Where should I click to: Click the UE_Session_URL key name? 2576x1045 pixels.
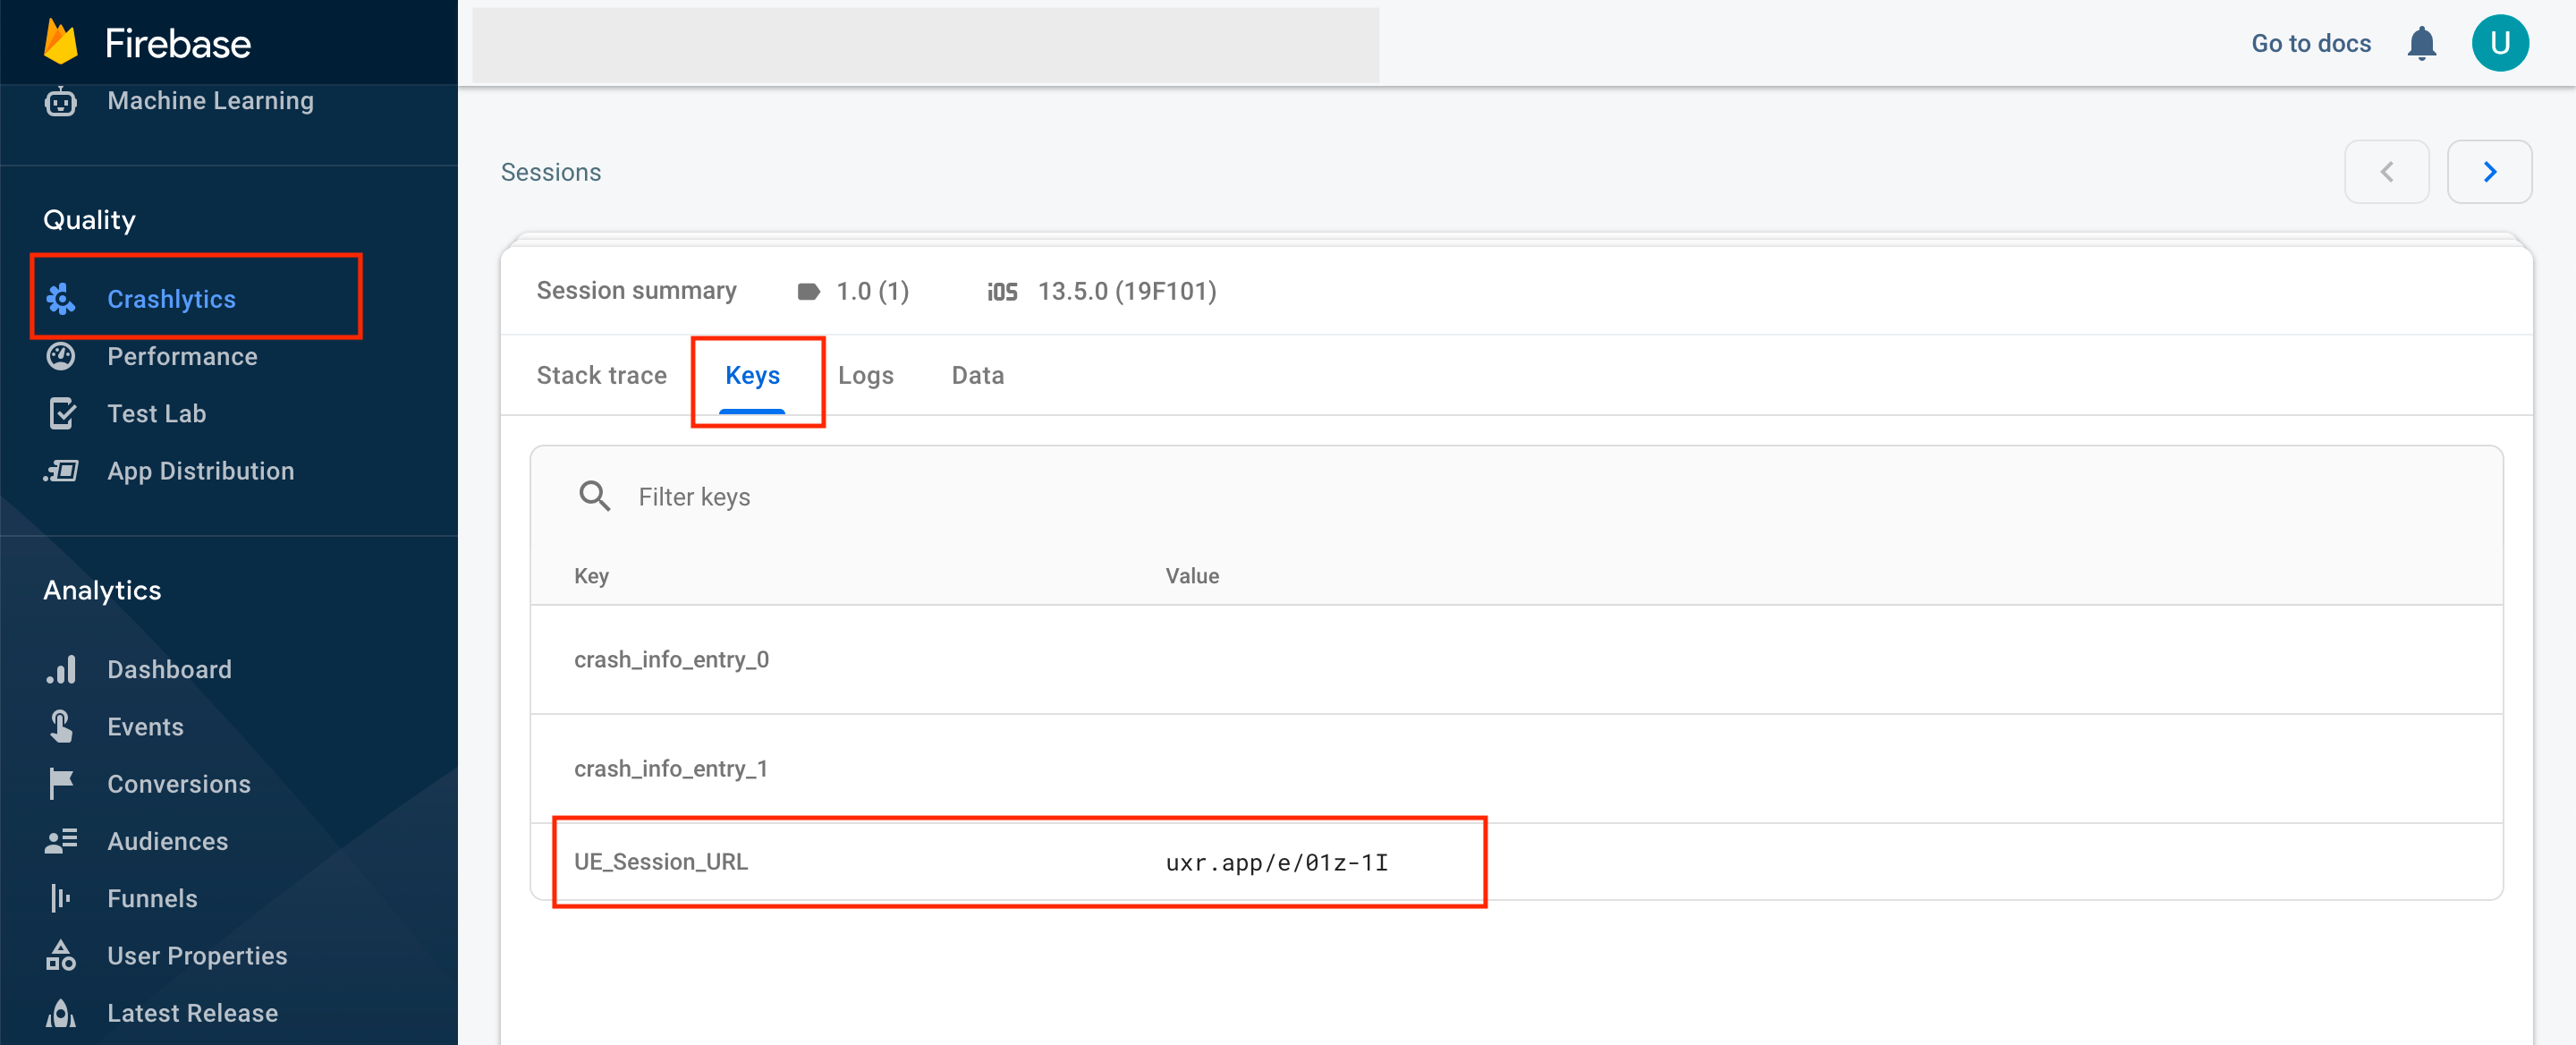(660, 861)
